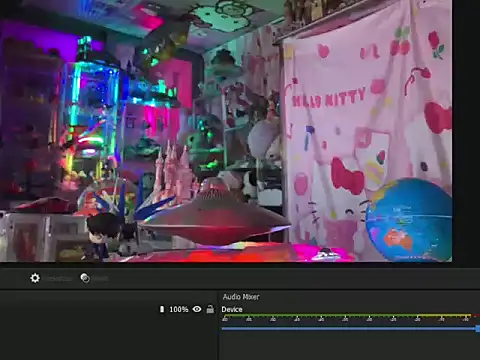Click the green section of the Device level meter
Image resolution: width=480 pixels, height=360 pixels.
point(320,315)
